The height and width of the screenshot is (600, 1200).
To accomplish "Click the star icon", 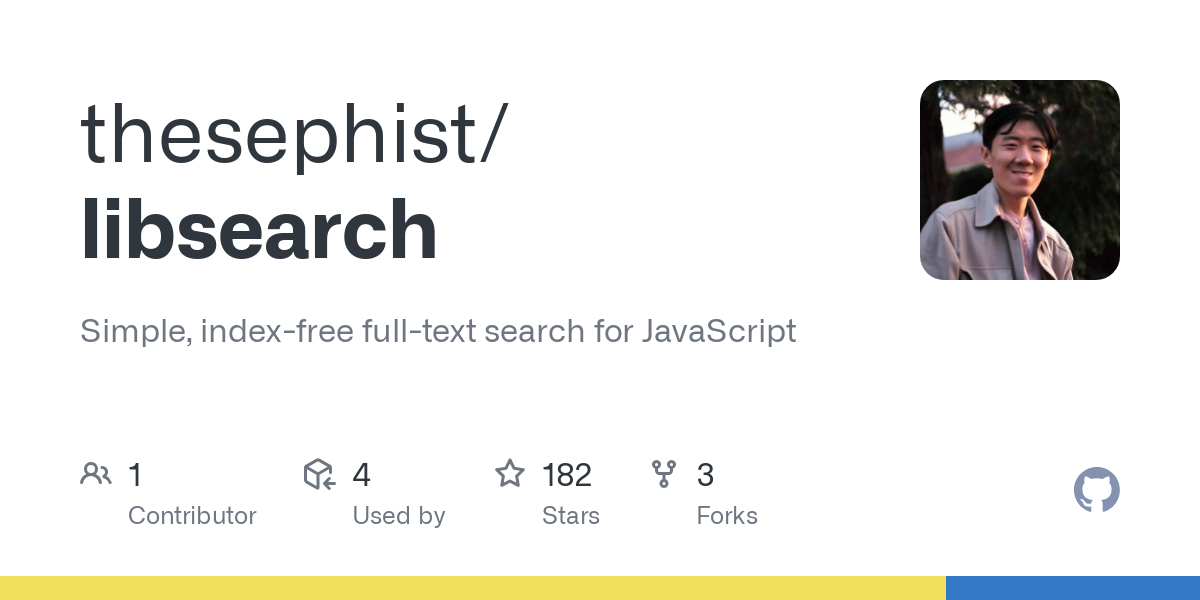I will (510, 474).
